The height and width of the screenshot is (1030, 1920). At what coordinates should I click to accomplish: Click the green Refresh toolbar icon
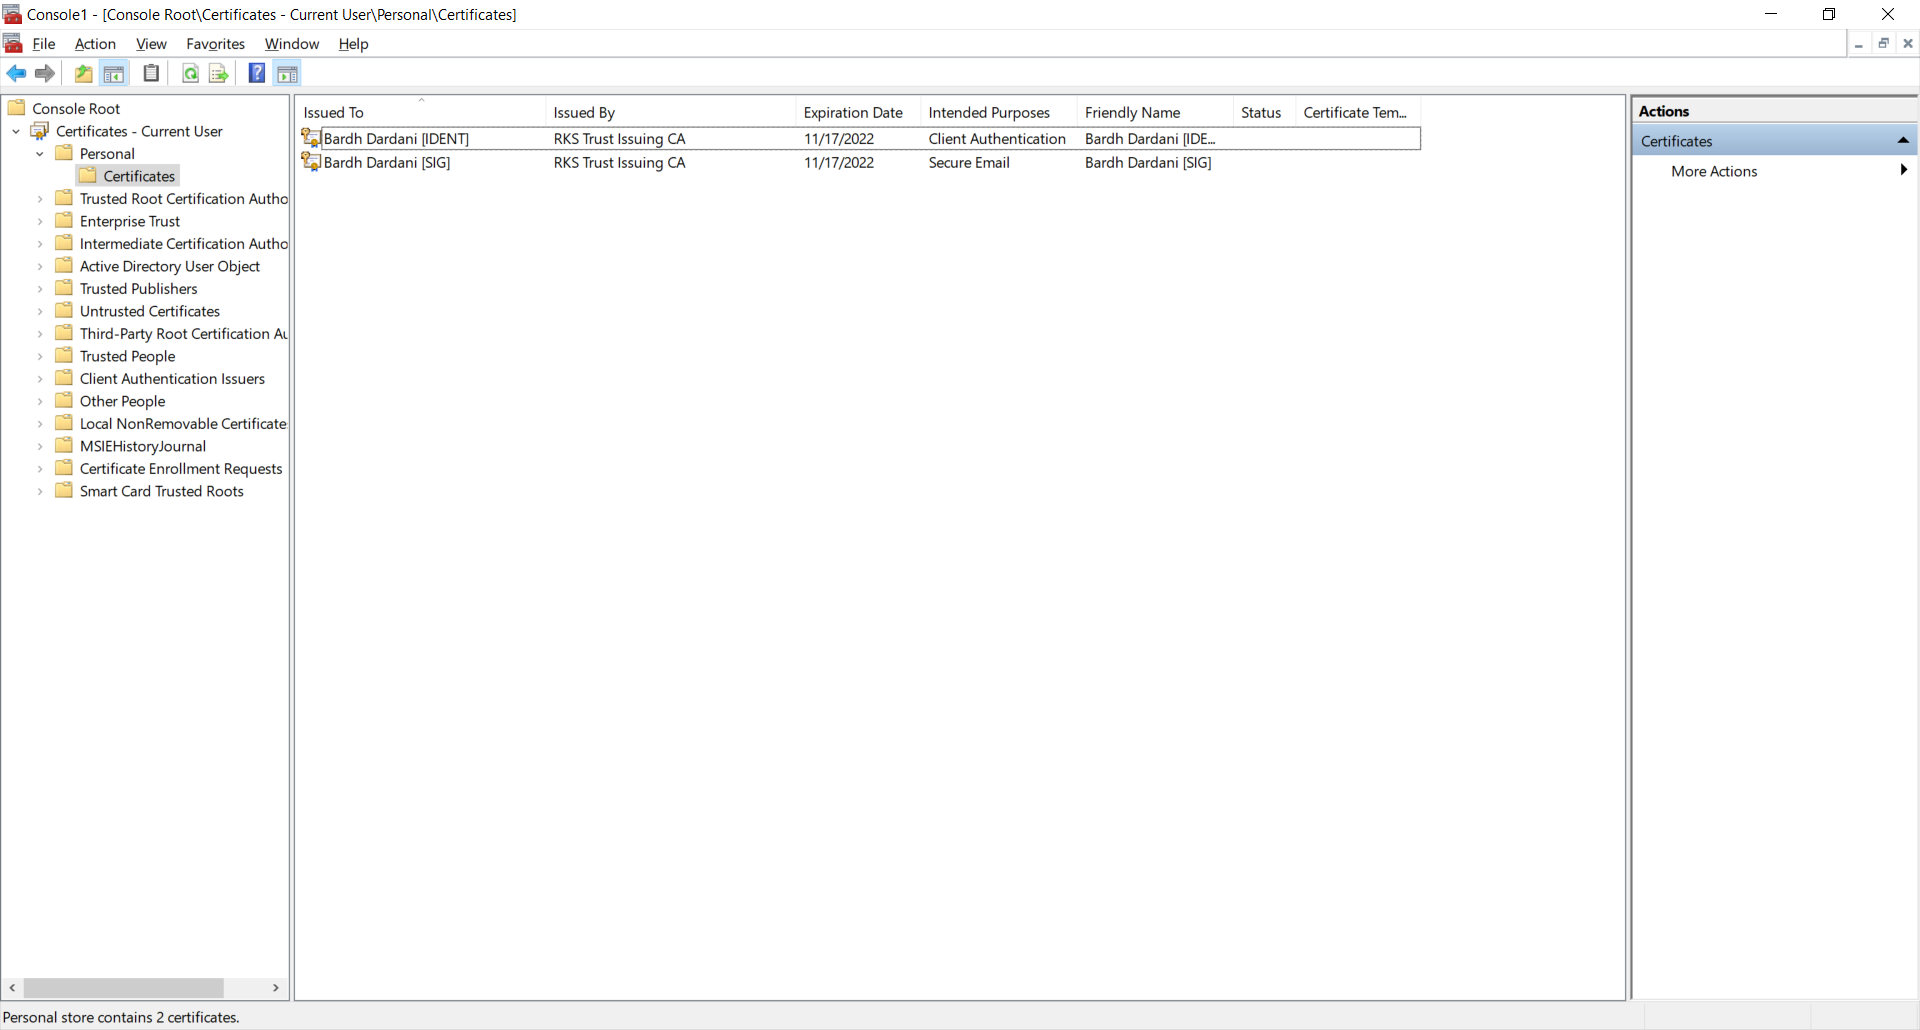tap(190, 74)
